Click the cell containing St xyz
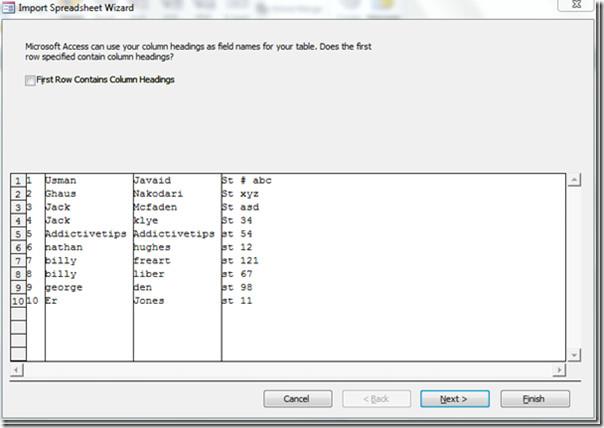The width and height of the screenshot is (604, 428). pyautogui.click(x=393, y=194)
